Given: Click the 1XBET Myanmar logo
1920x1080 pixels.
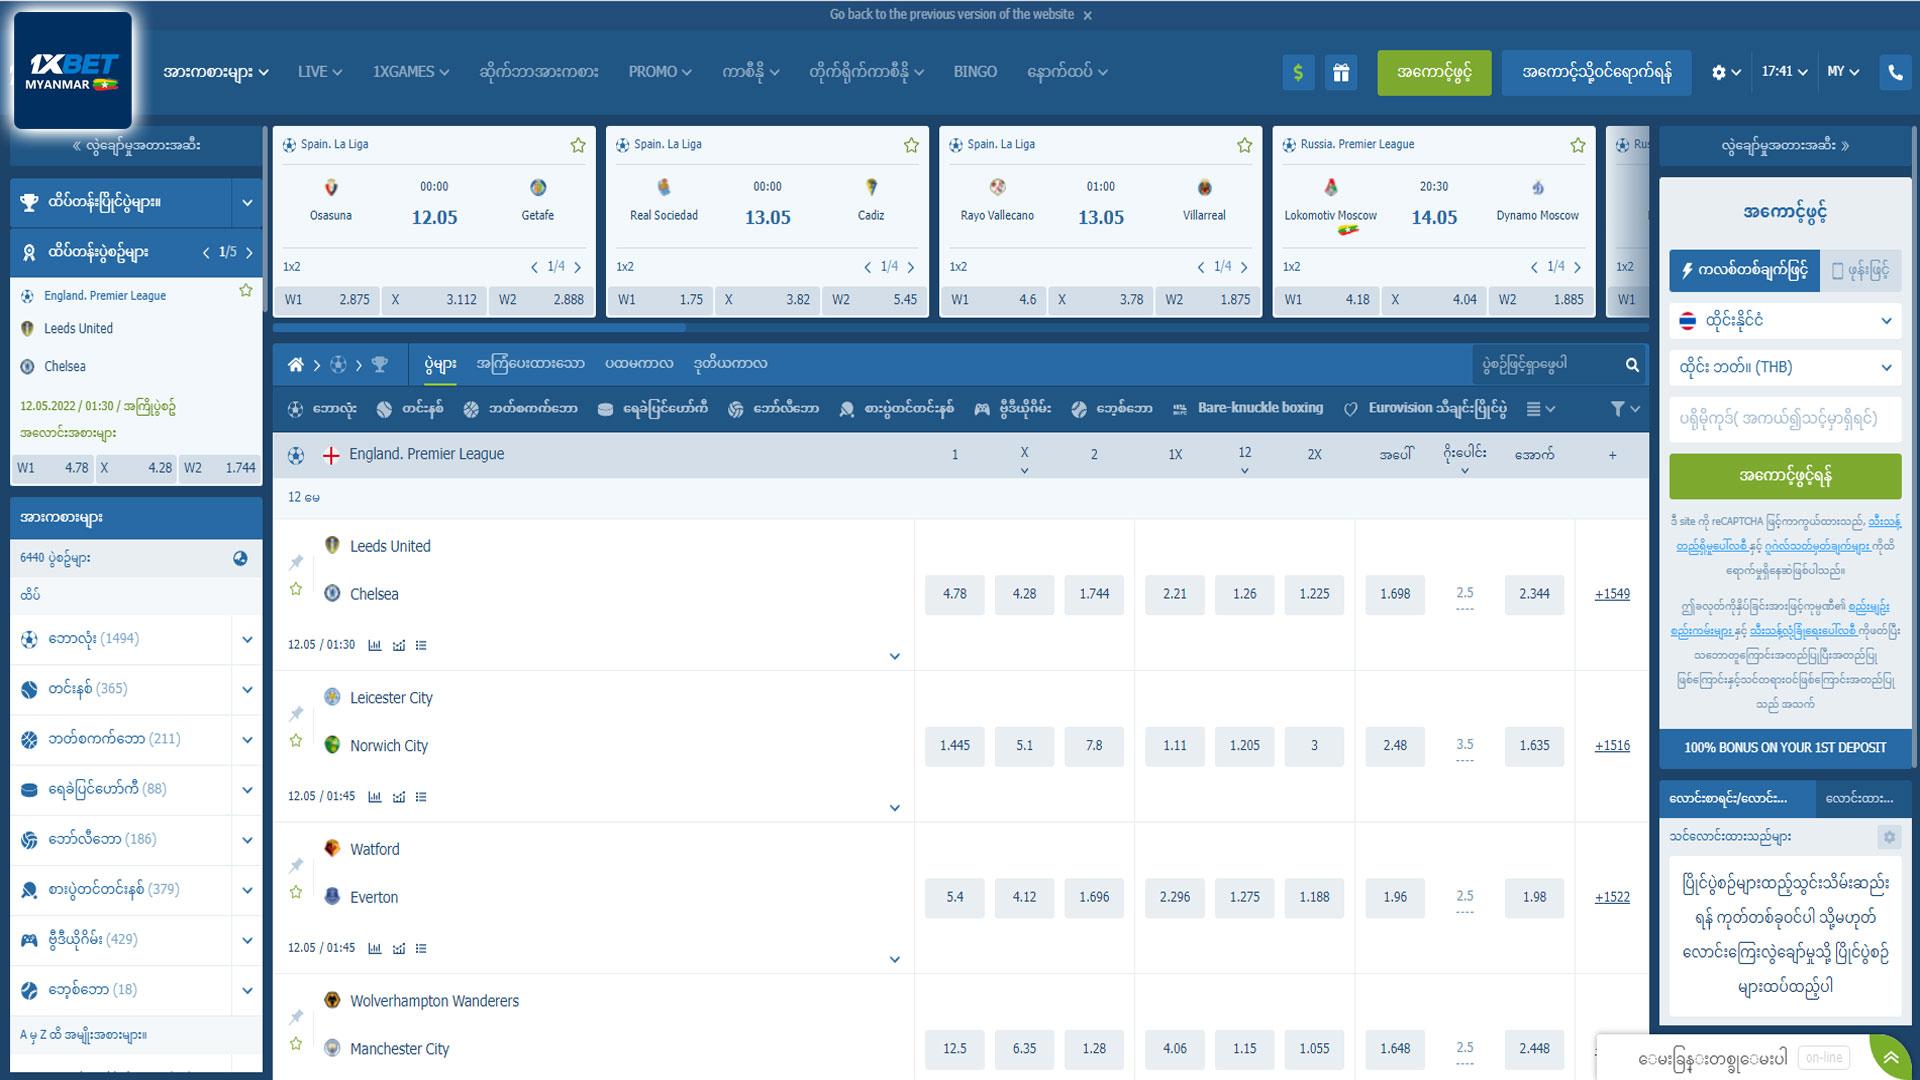Looking at the screenshot, I should coord(72,71).
